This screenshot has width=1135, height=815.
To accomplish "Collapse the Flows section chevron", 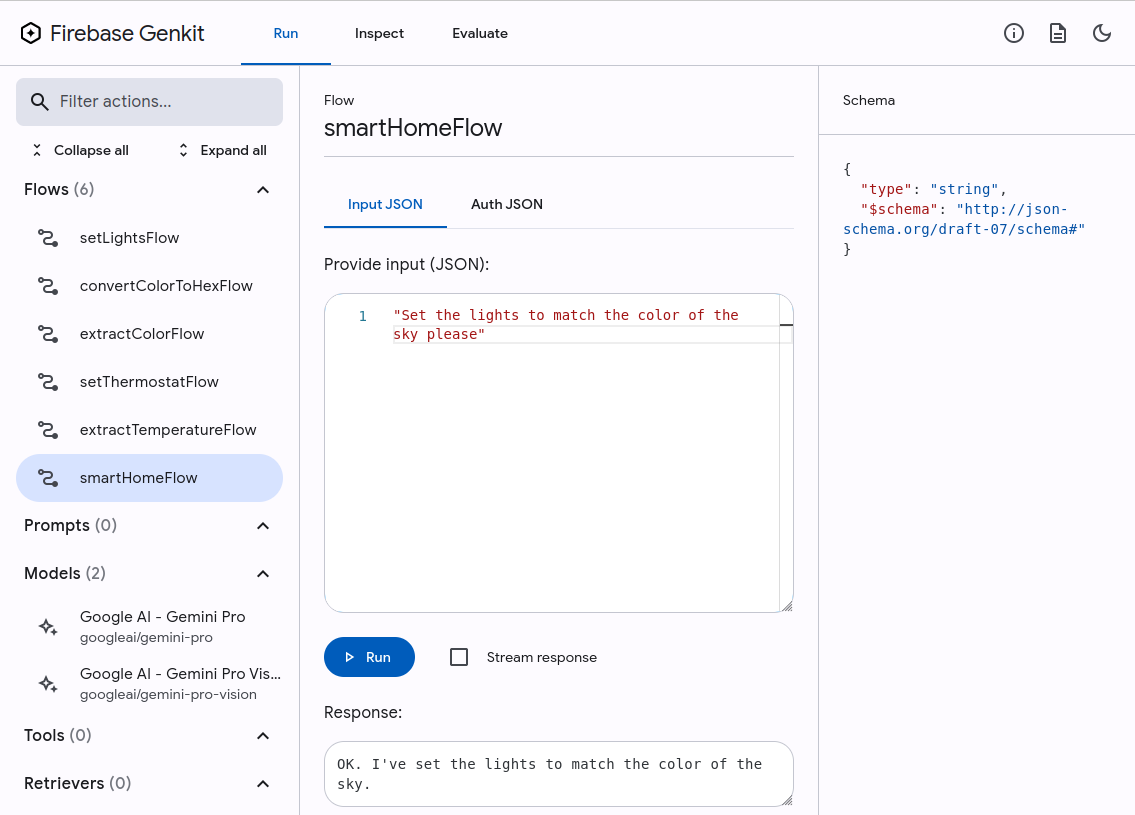I will (263, 189).
